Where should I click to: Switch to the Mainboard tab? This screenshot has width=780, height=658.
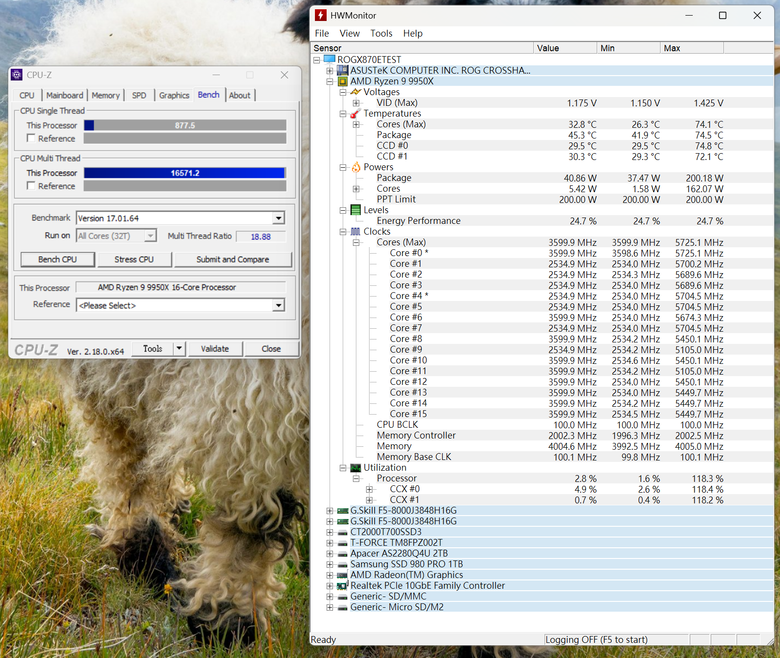(65, 95)
